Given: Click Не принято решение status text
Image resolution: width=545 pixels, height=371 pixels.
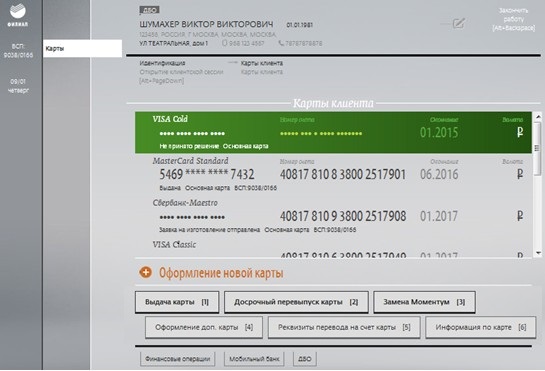Looking at the screenshot, I should [189, 146].
